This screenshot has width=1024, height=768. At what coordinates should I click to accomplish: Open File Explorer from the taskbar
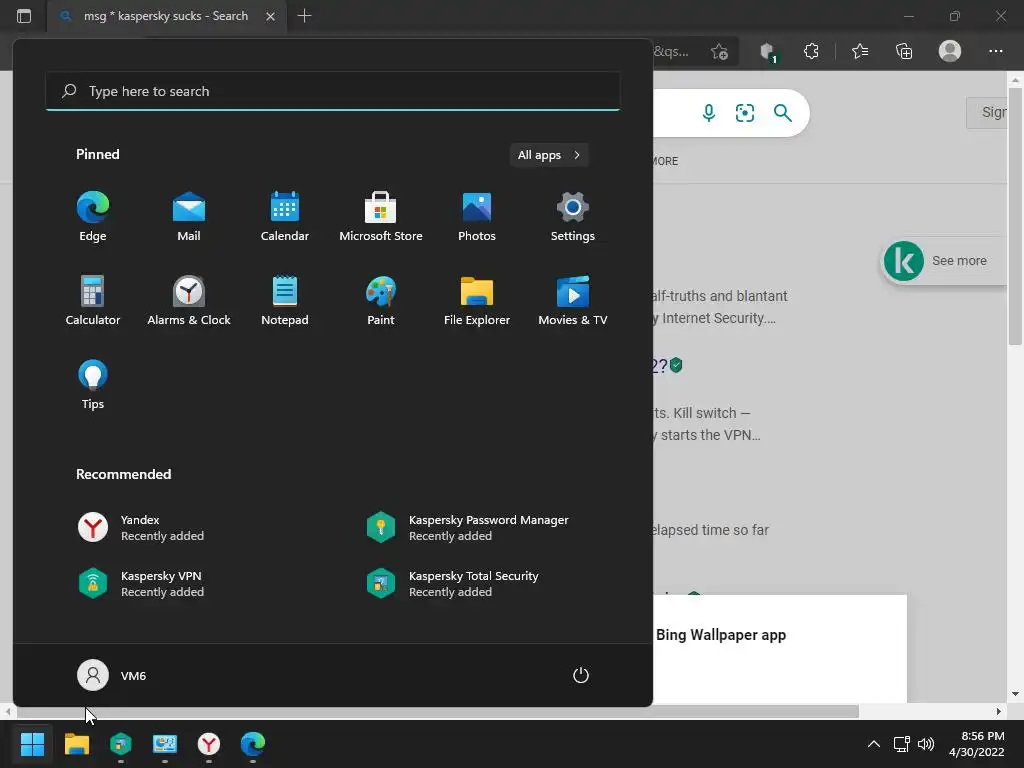tap(76, 744)
